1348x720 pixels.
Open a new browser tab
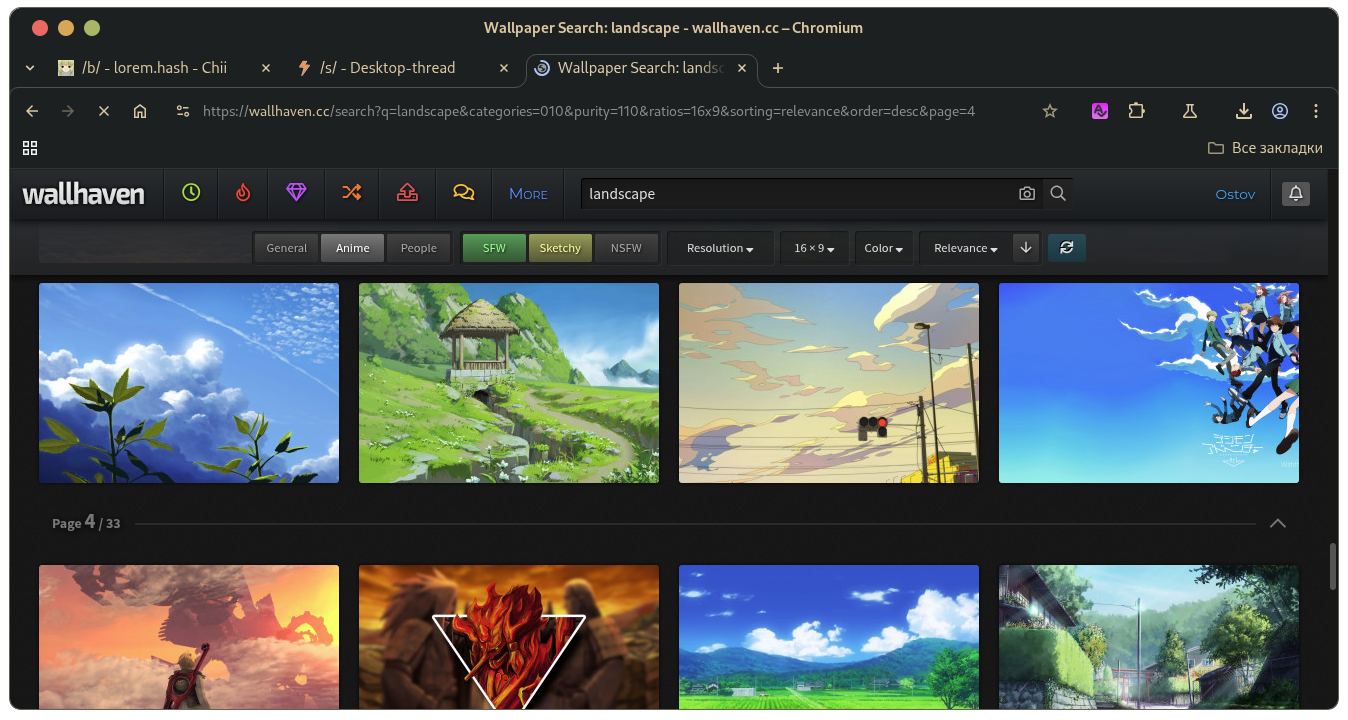pyautogui.click(x=778, y=68)
